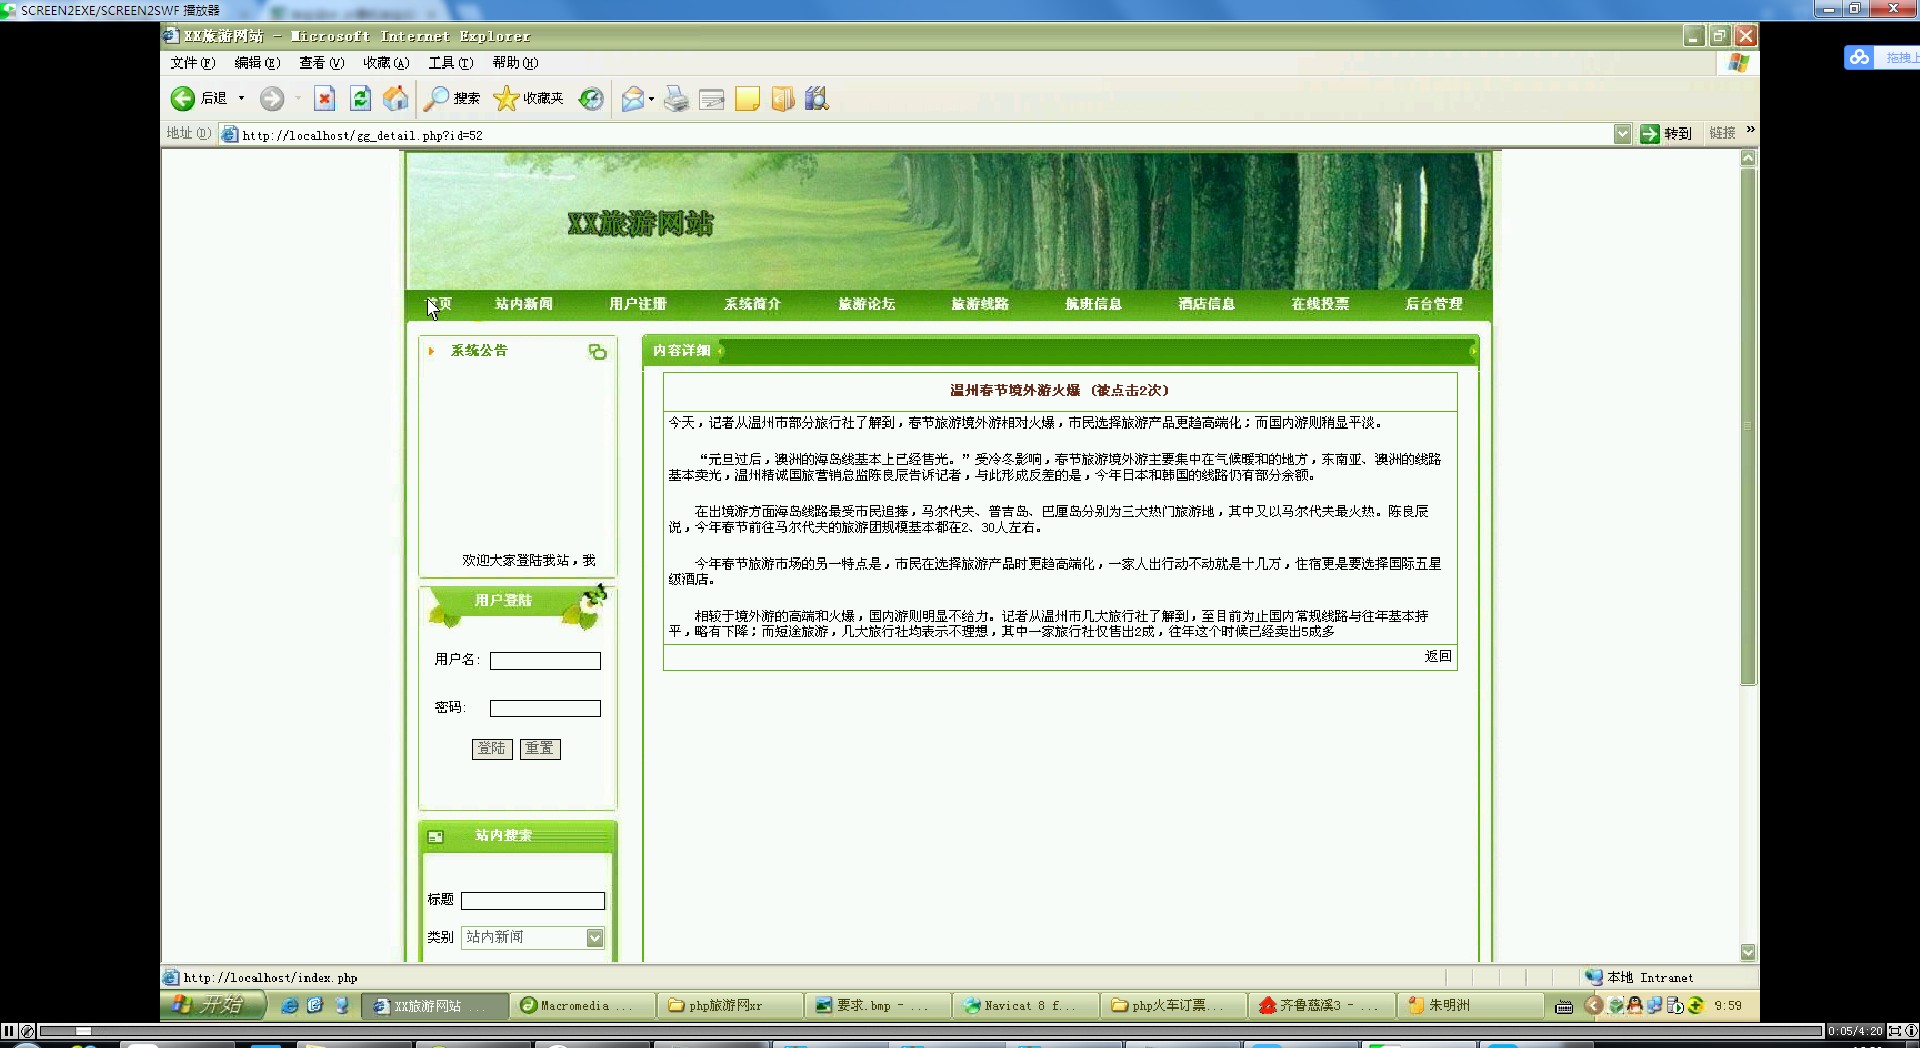This screenshot has height=1048, width=1920.
Task: Click the orange folder toolbar icon
Action: coord(782,99)
